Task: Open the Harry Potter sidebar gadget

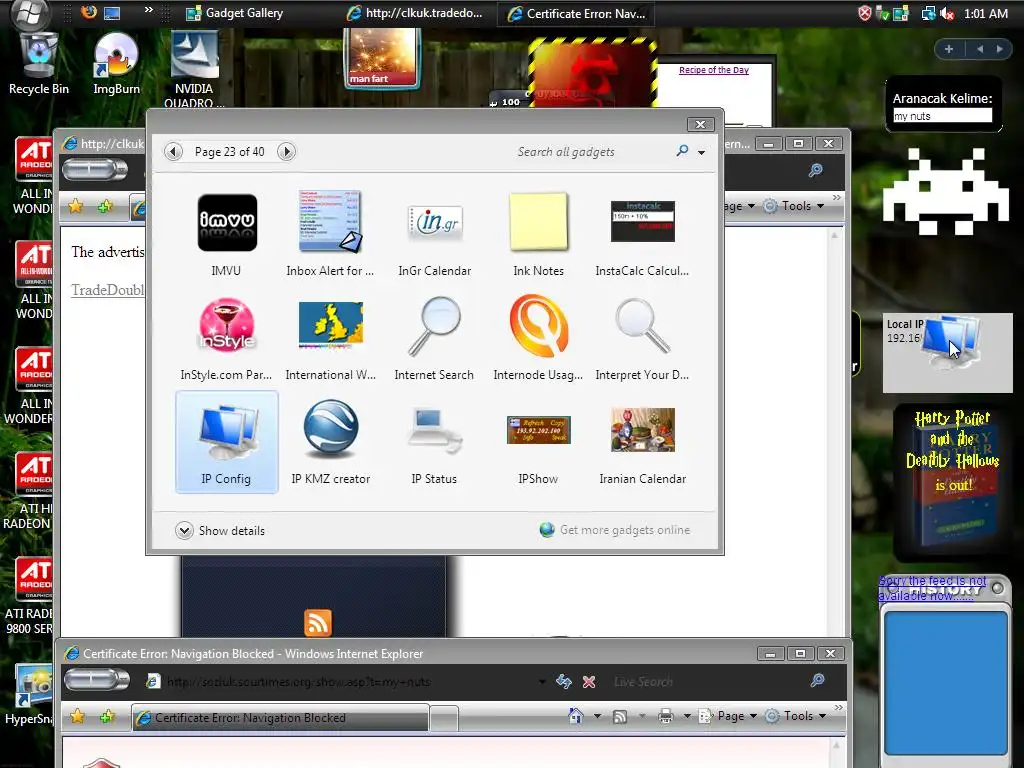Action: (953, 482)
